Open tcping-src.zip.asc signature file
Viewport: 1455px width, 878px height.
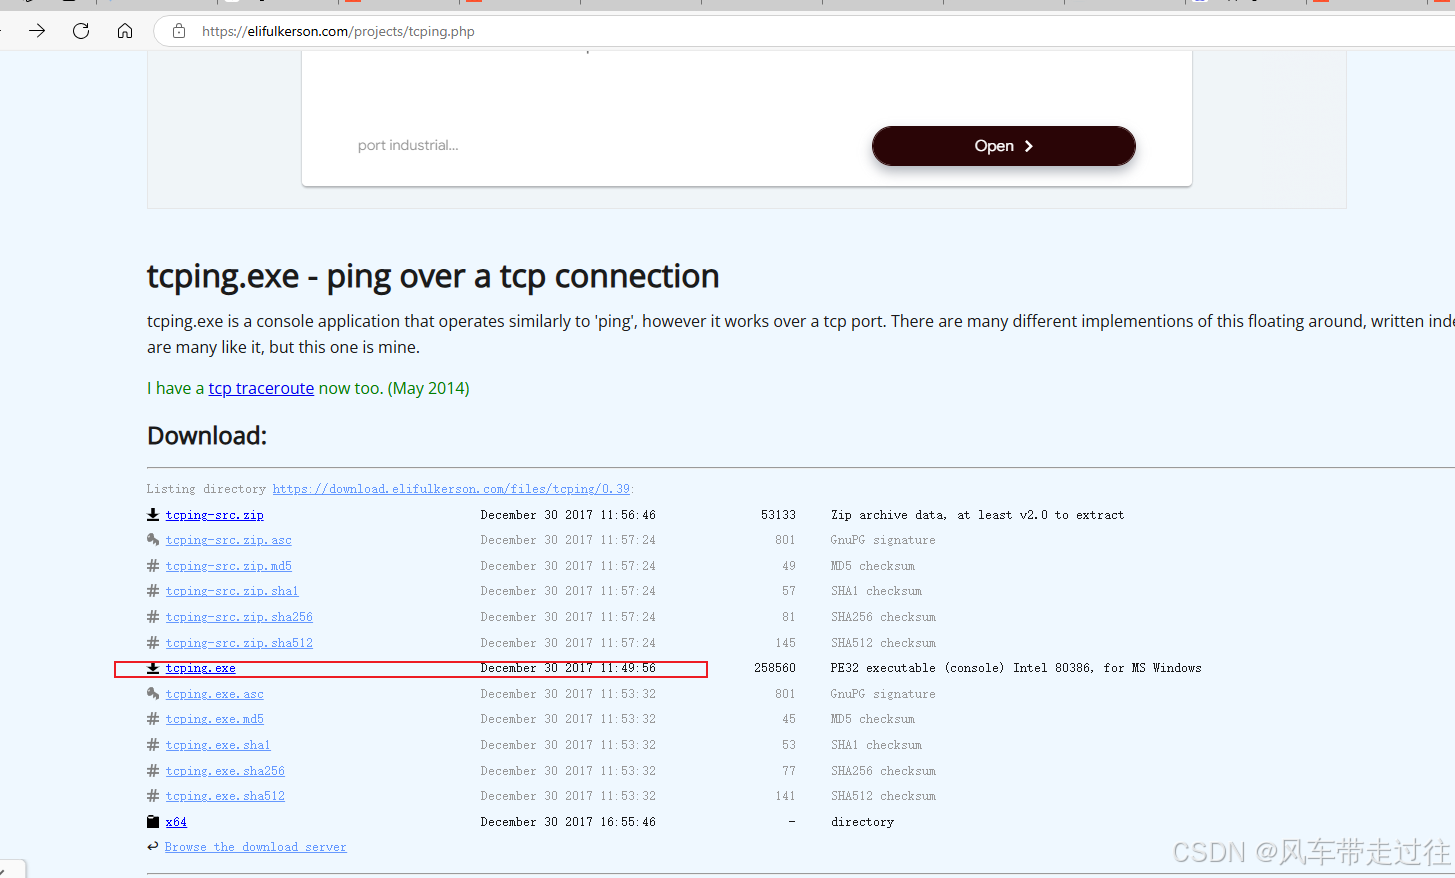tap(229, 540)
